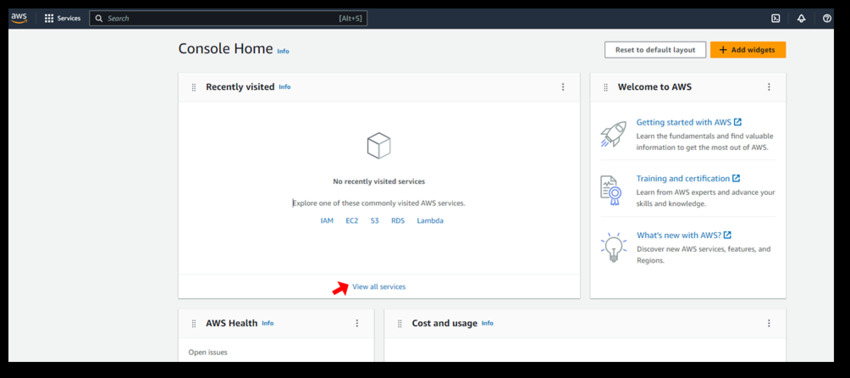Open the S3 service link
The width and height of the screenshot is (850, 378).
[x=375, y=221]
